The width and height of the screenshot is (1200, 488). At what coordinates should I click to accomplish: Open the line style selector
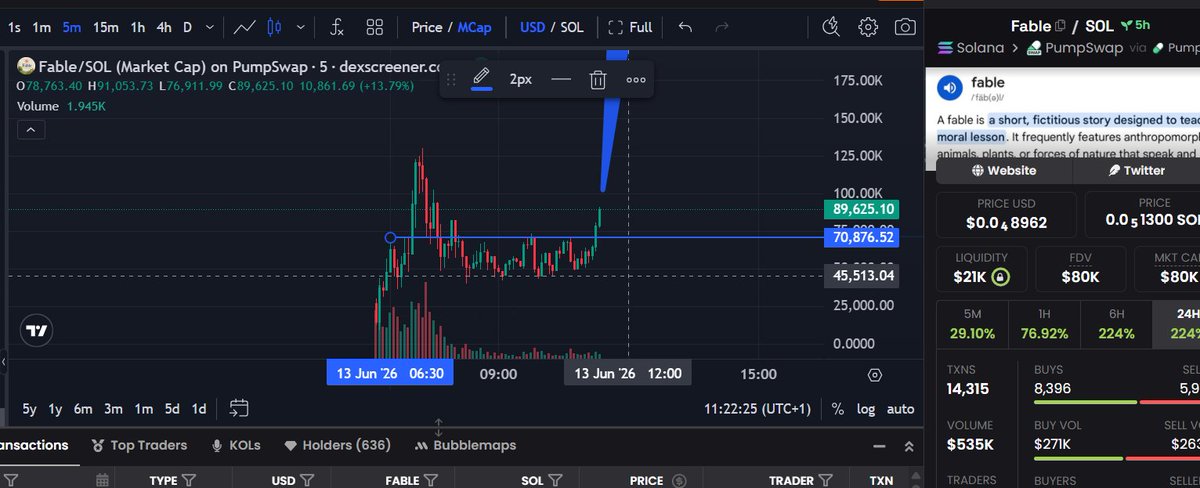click(x=561, y=79)
